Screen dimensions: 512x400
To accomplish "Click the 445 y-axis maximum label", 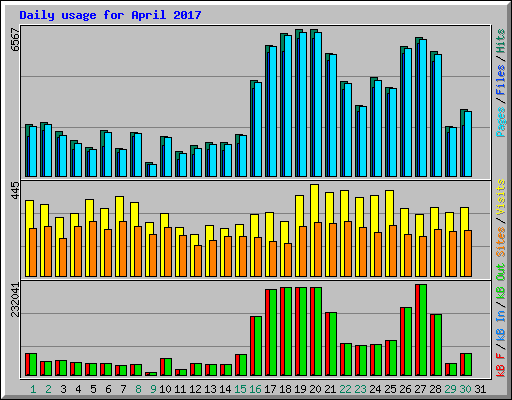I will coord(15,191).
